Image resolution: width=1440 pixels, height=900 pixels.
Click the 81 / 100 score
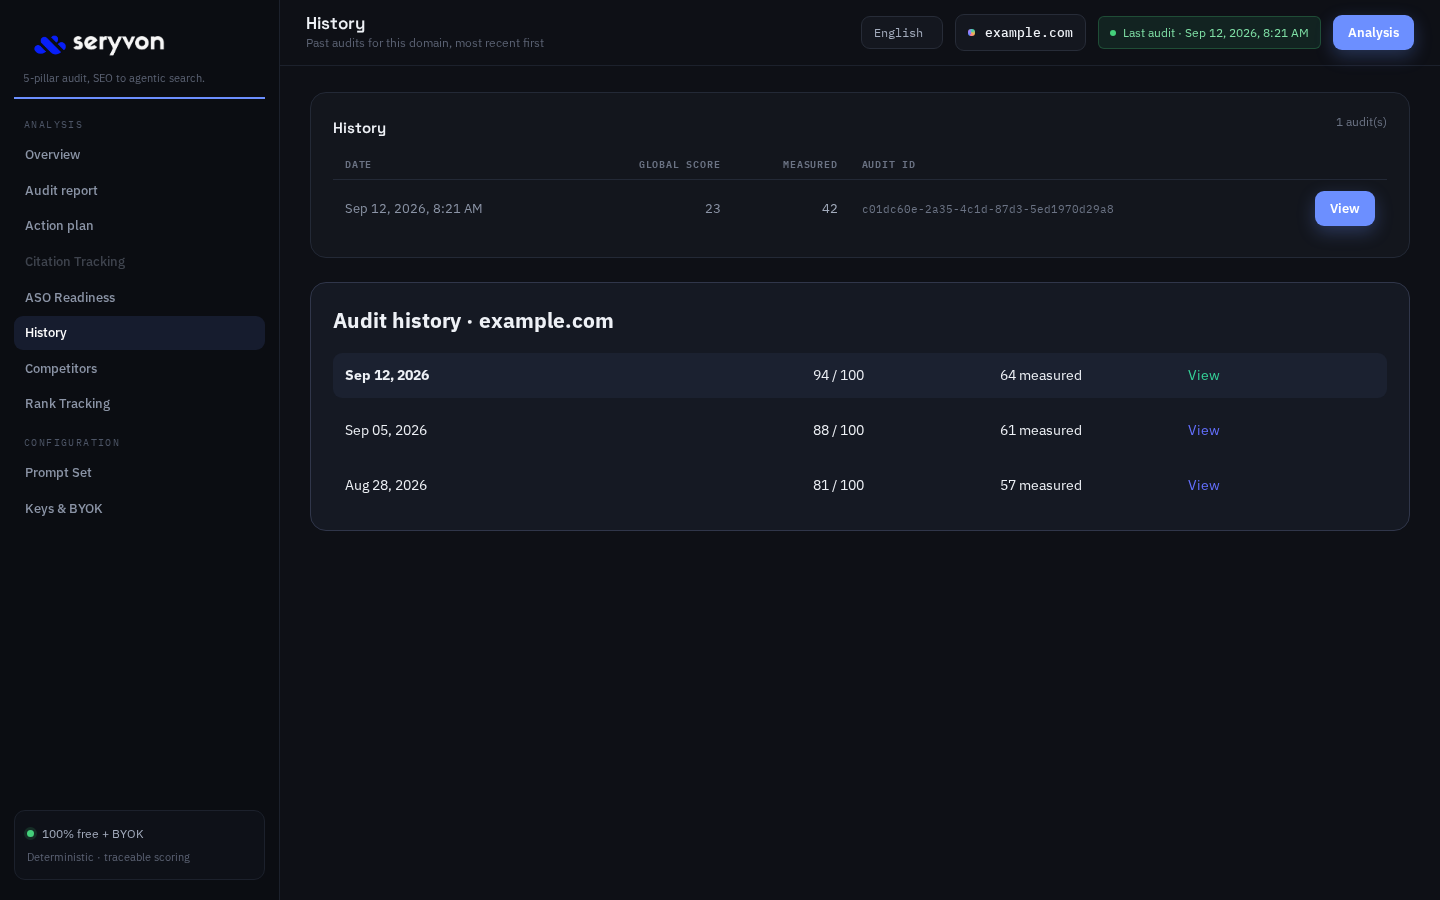(839, 486)
